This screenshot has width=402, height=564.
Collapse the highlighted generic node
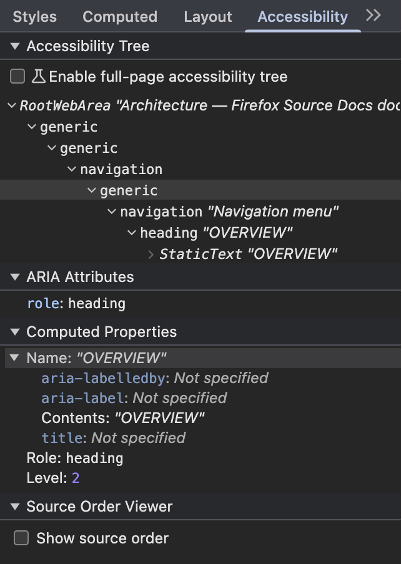pyautogui.click(x=92, y=190)
